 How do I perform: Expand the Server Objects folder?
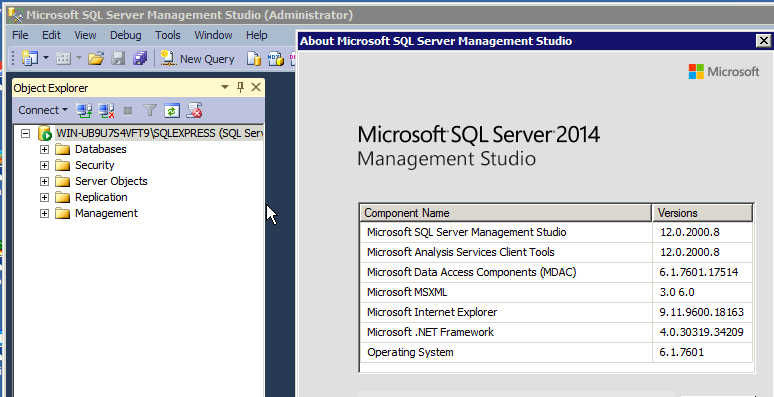pyautogui.click(x=44, y=181)
